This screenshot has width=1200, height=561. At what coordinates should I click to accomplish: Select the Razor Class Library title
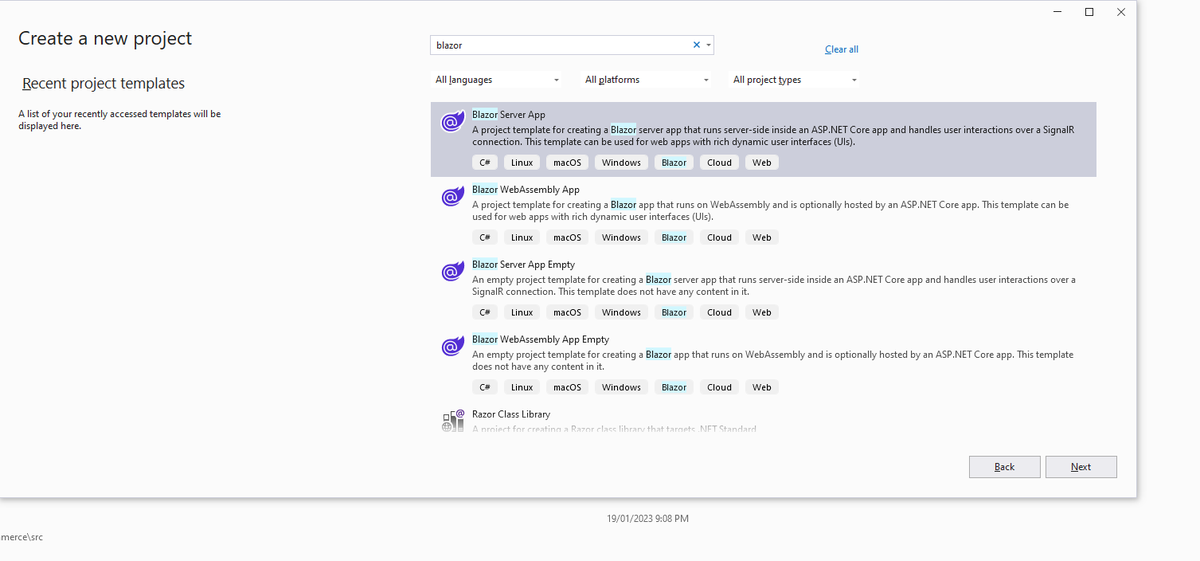click(x=511, y=414)
